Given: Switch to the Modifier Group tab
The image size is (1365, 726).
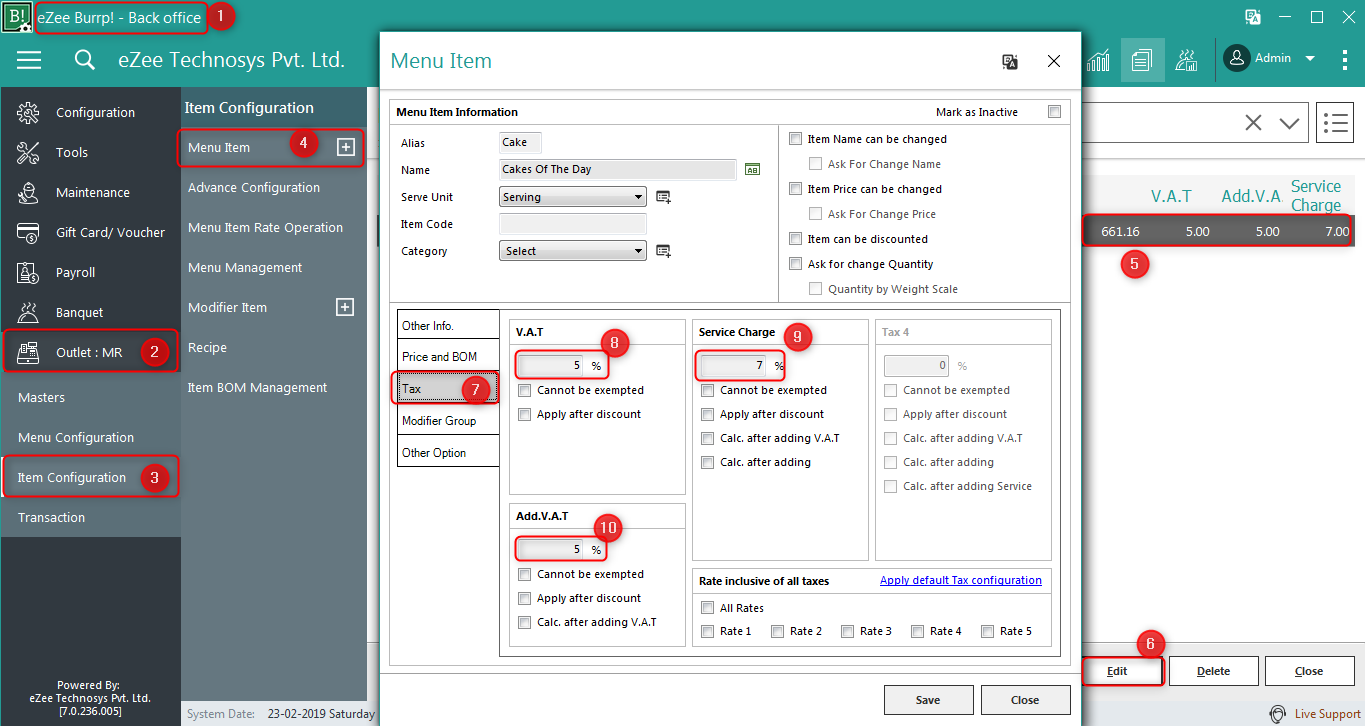Looking at the screenshot, I should click(447, 421).
